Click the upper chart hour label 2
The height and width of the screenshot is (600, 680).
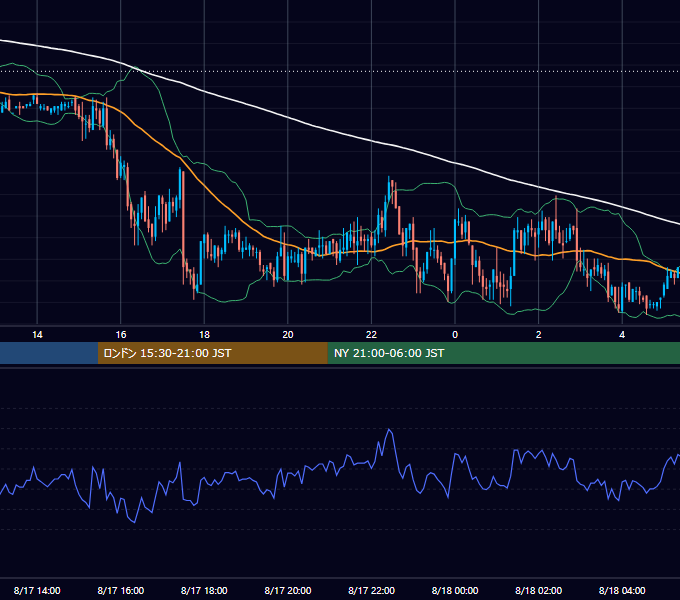(x=539, y=335)
